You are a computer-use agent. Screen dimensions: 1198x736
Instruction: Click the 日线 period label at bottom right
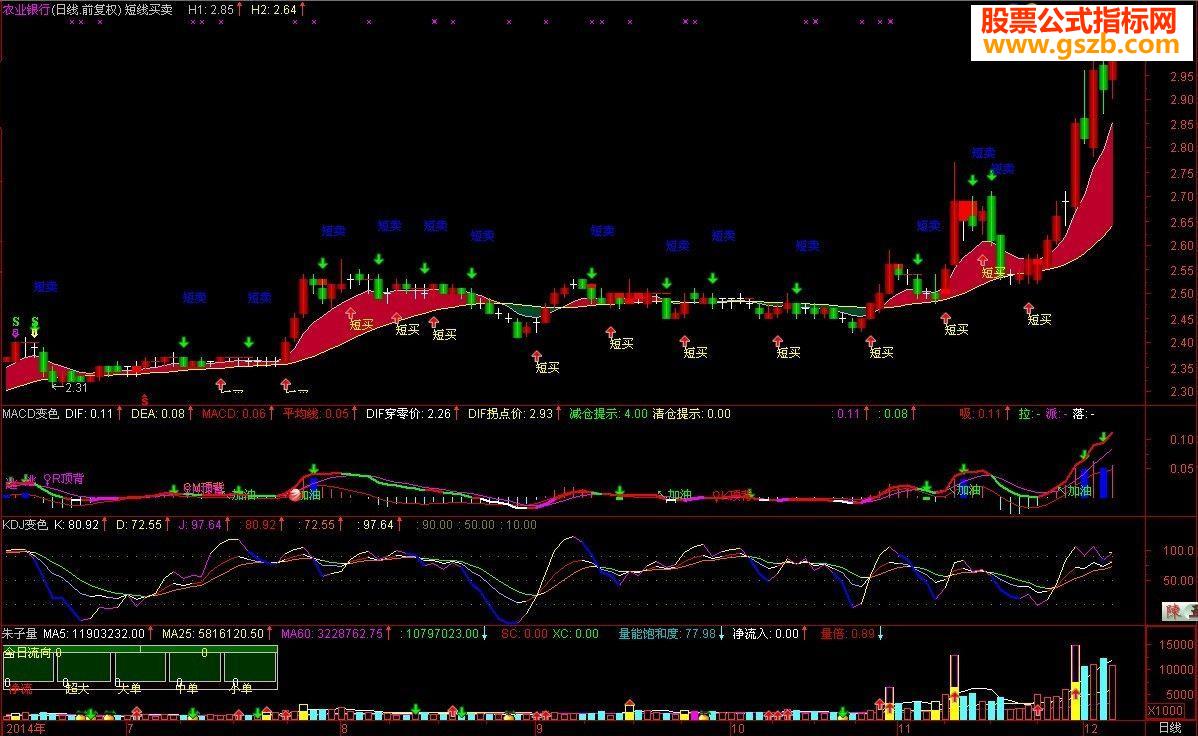[x=1170, y=728]
